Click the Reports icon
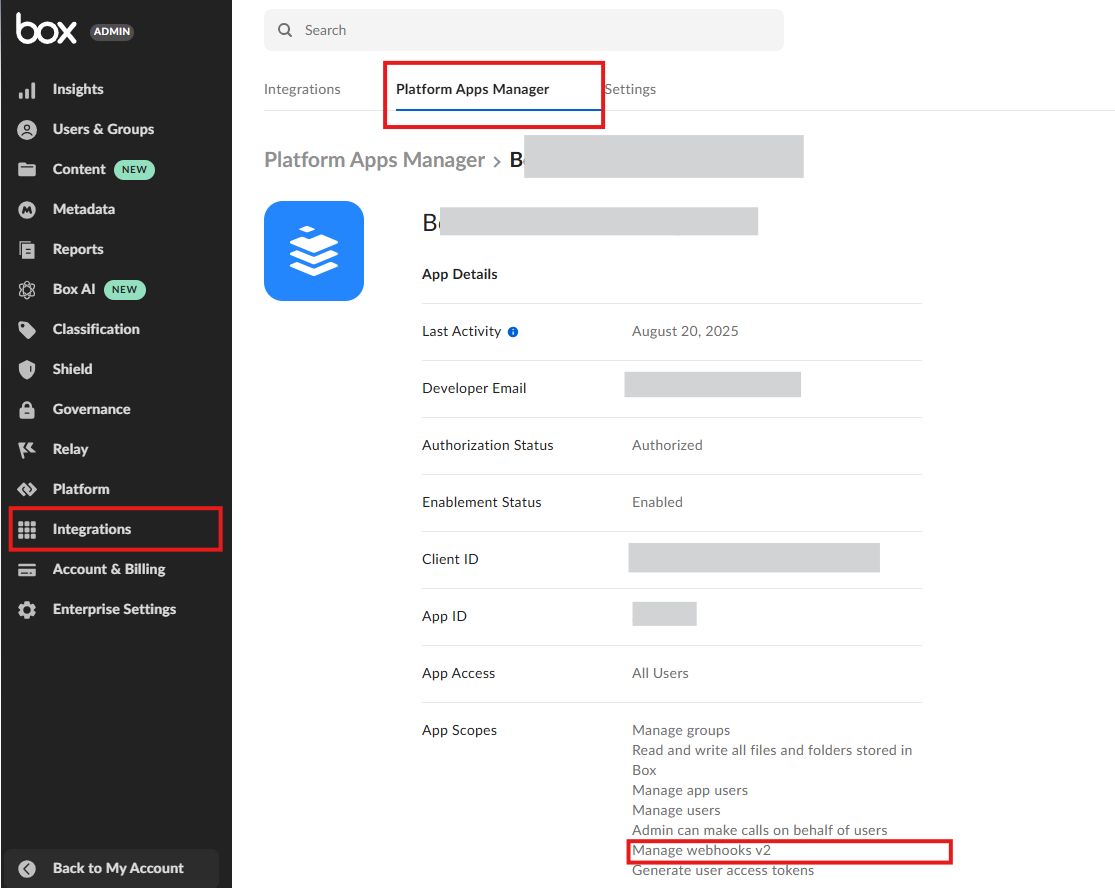Image resolution: width=1115 pixels, height=888 pixels. click(28, 250)
